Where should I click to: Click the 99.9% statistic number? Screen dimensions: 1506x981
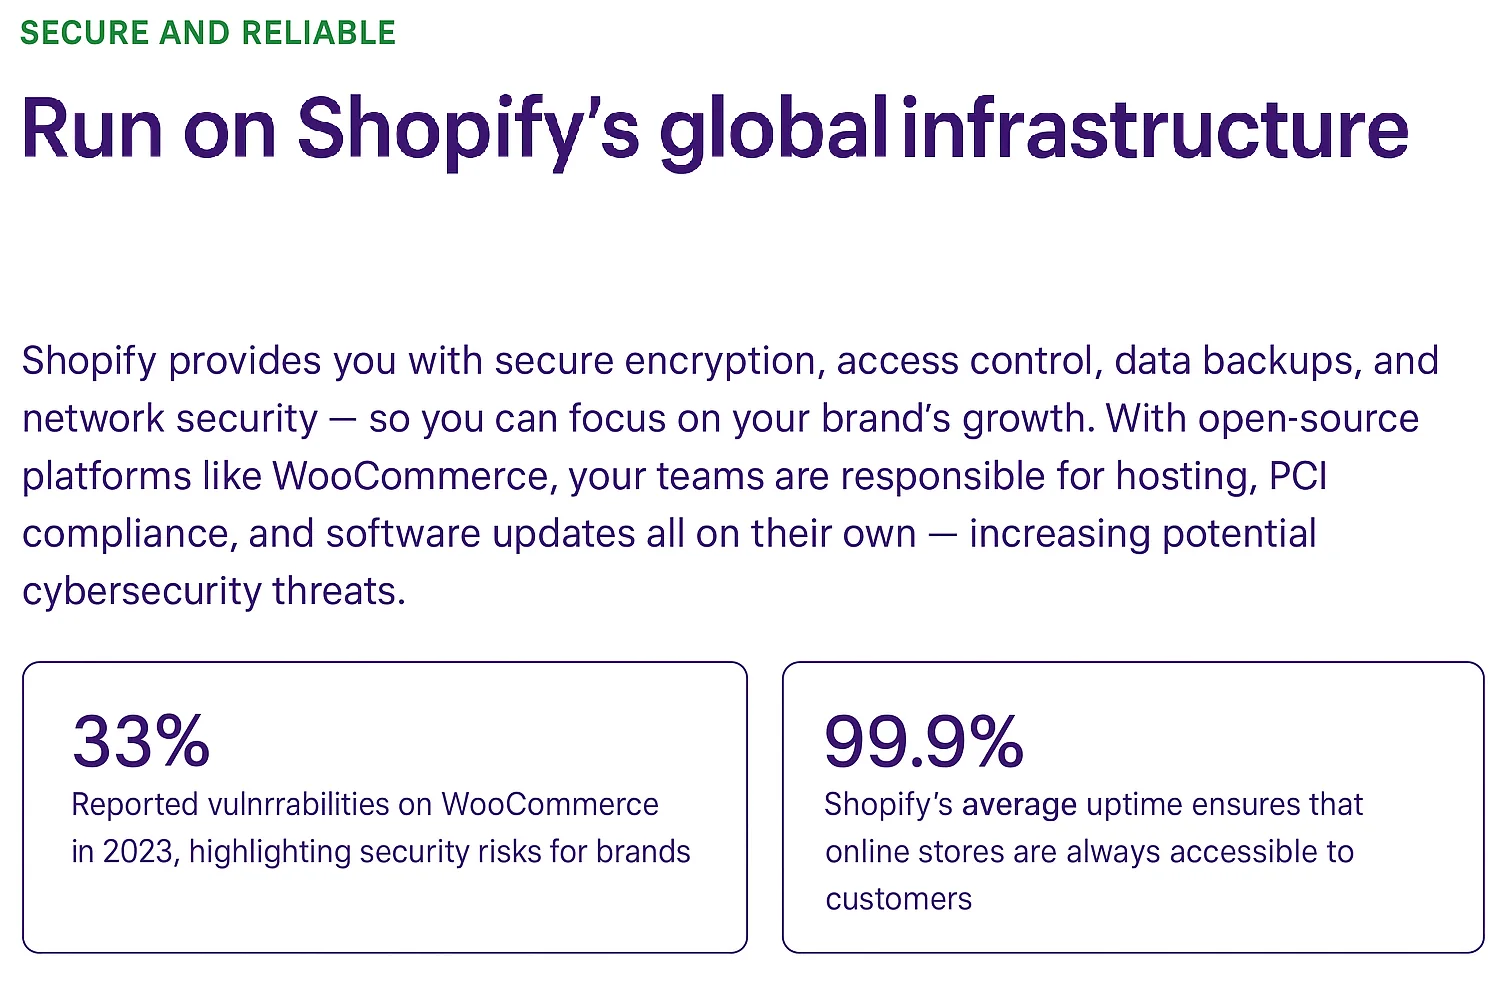[x=924, y=741]
